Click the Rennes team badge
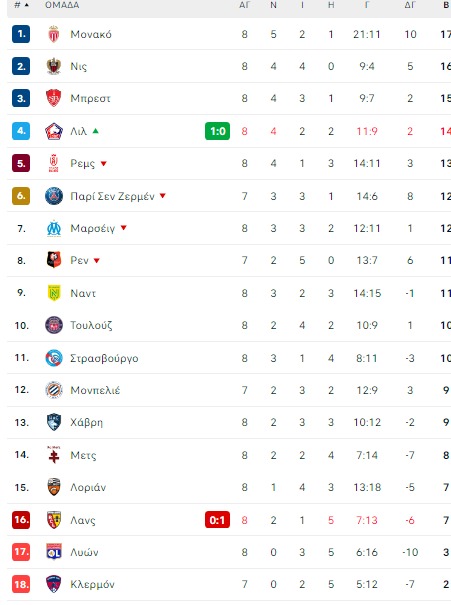The image size is (451, 605). [54, 260]
